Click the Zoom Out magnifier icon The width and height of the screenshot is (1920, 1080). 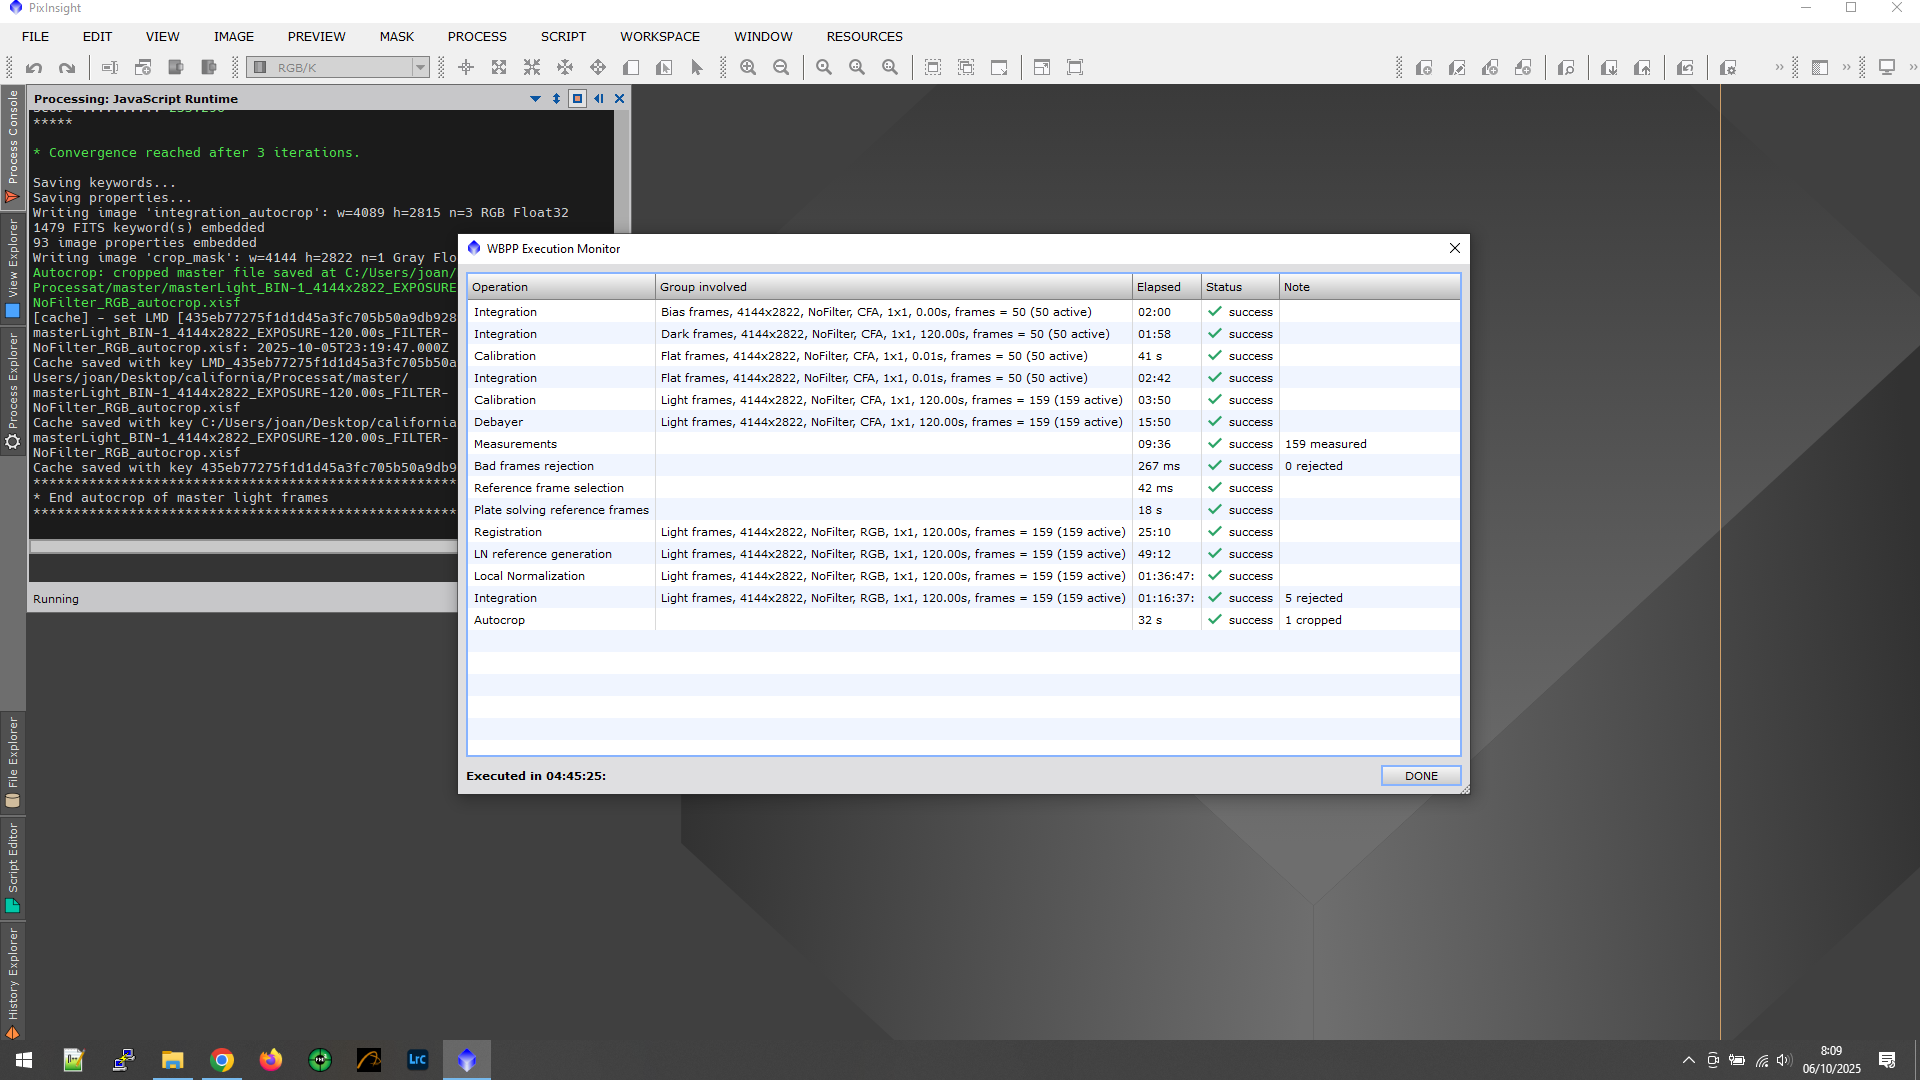[x=781, y=68]
